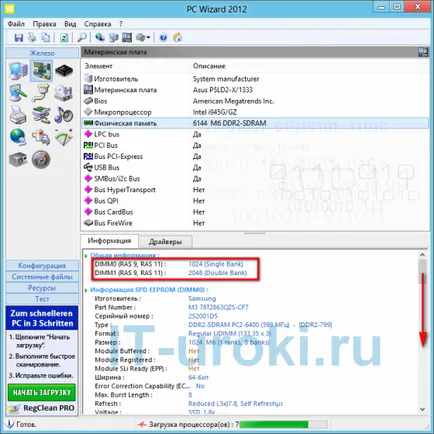The width and height of the screenshot is (434, 434).
Task: Click the Элемент column header
Action: [x=99, y=66]
